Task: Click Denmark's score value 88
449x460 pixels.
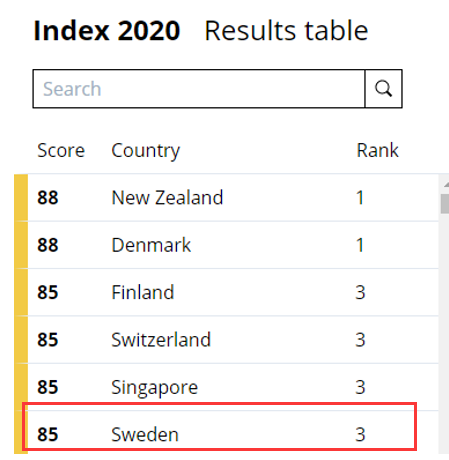Action: click(48, 245)
